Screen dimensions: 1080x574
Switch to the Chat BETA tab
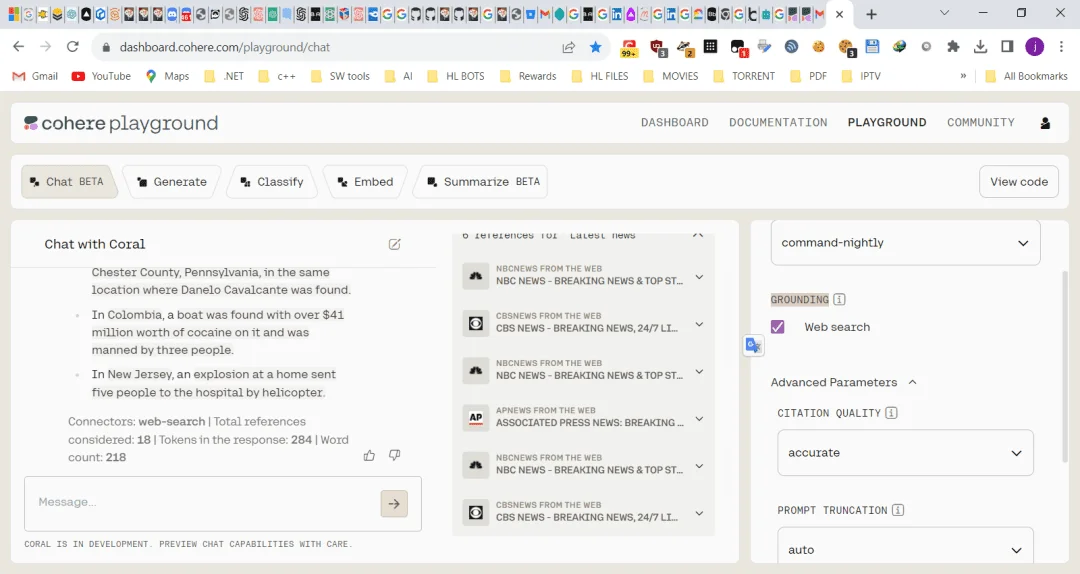coord(69,182)
